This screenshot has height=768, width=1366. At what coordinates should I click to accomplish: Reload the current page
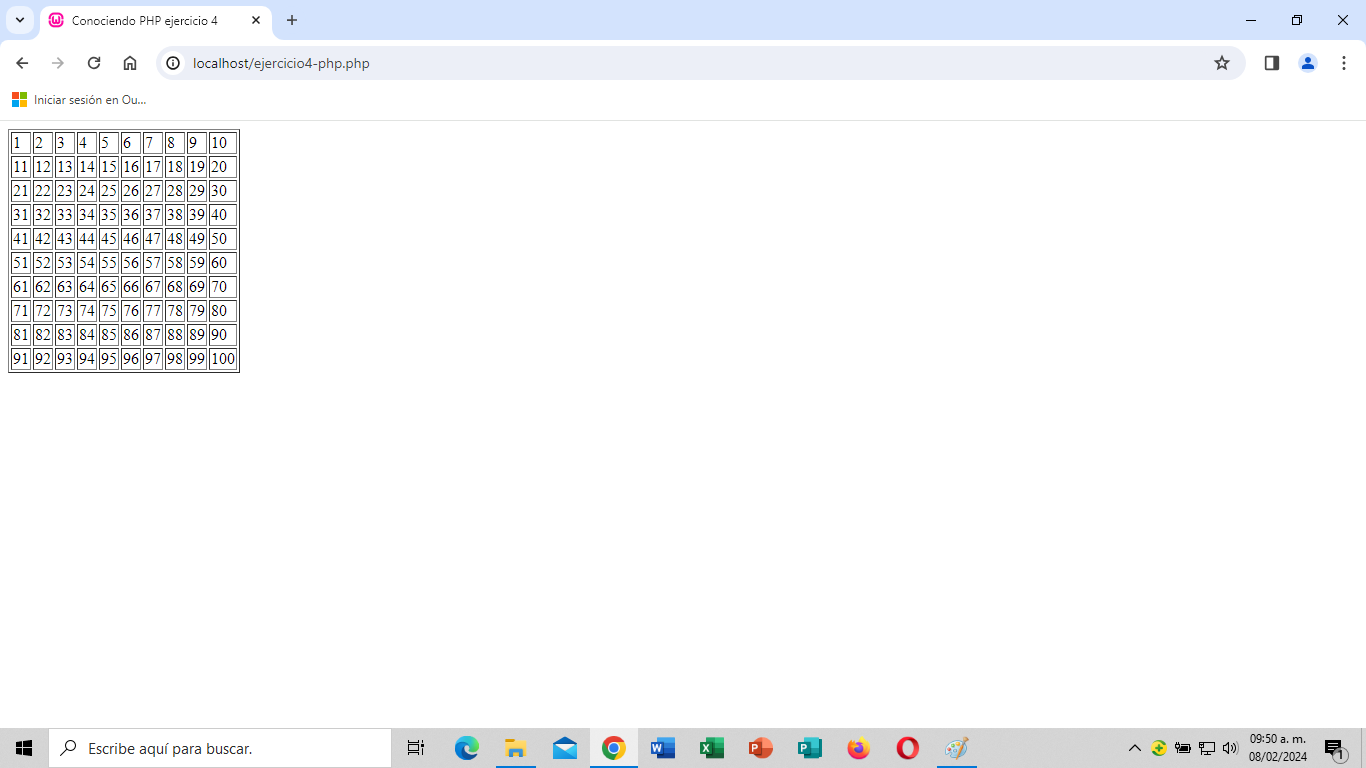tap(94, 63)
